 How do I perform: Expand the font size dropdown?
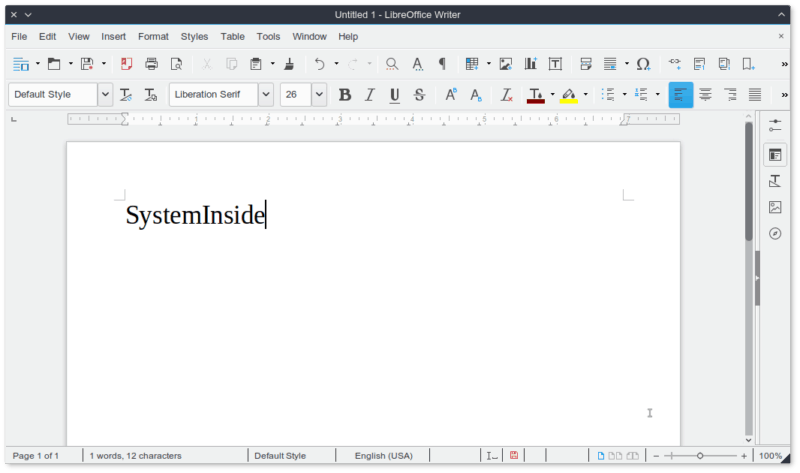[x=319, y=95]
